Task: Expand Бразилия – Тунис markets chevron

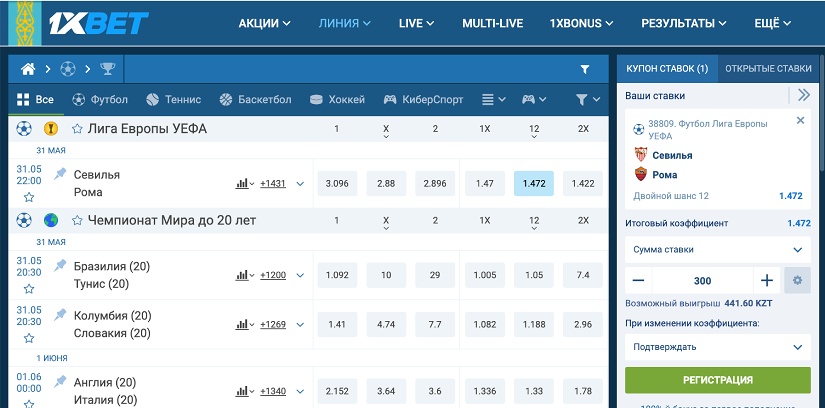Action: (x=300, y=275)
